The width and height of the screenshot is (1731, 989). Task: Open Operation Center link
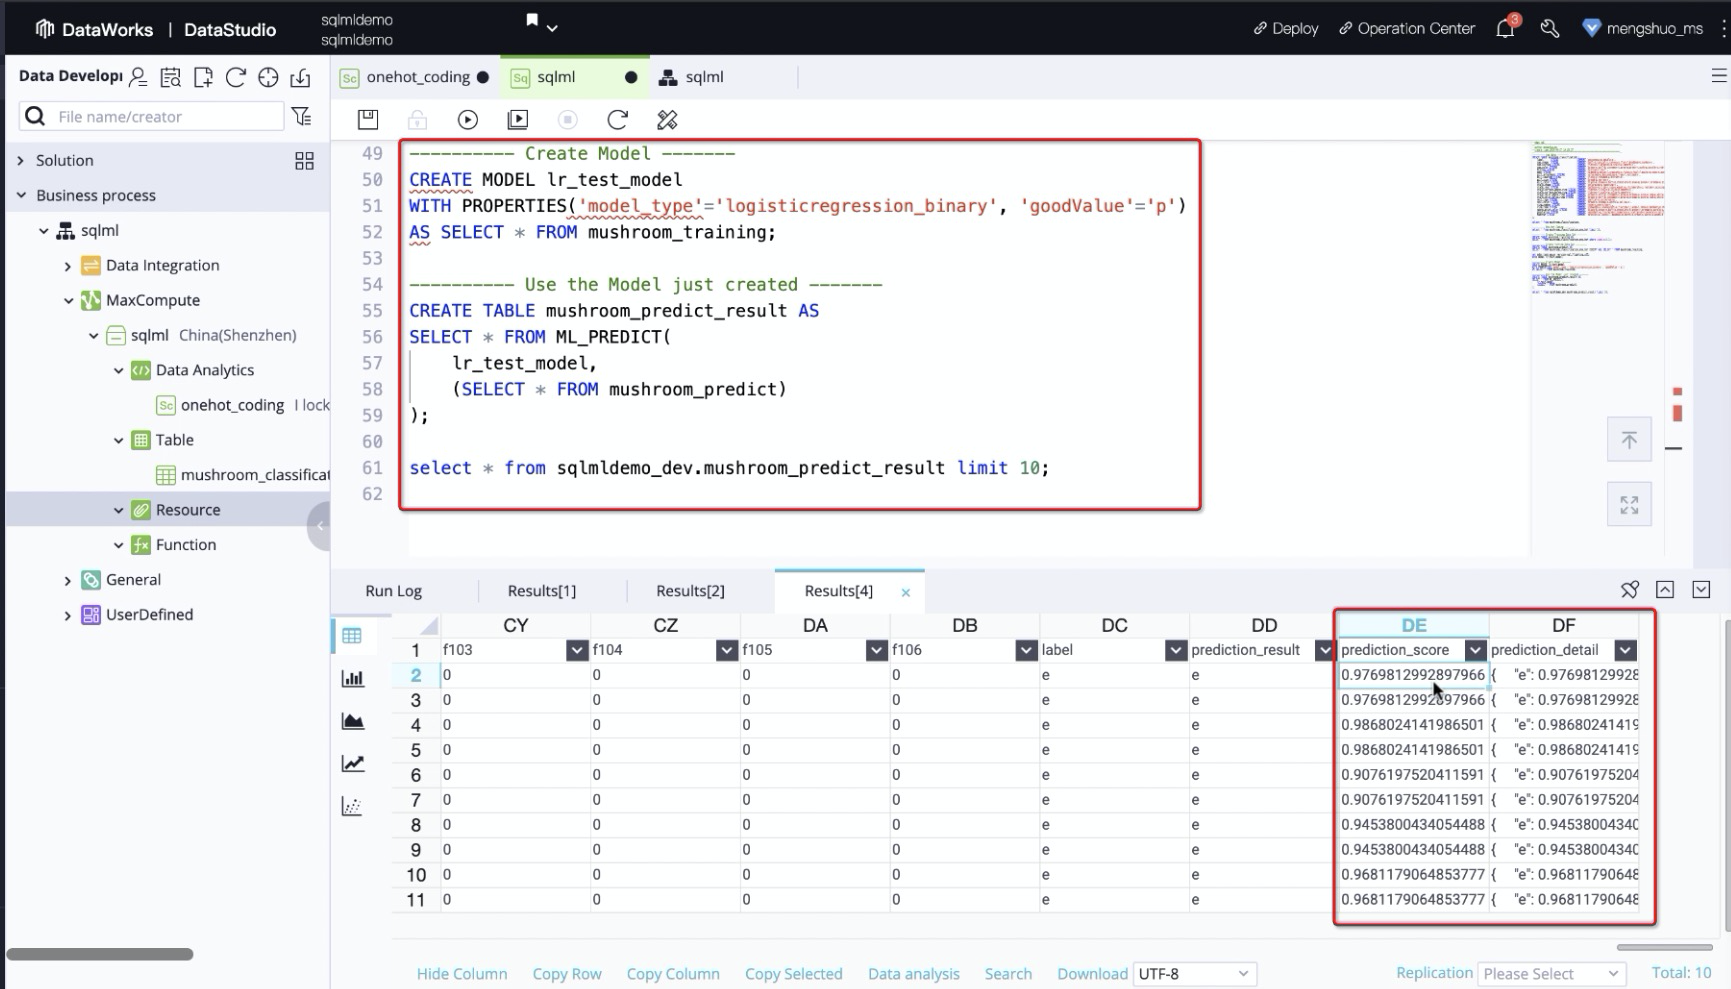pyautogui.click(x=1407, y=28)
